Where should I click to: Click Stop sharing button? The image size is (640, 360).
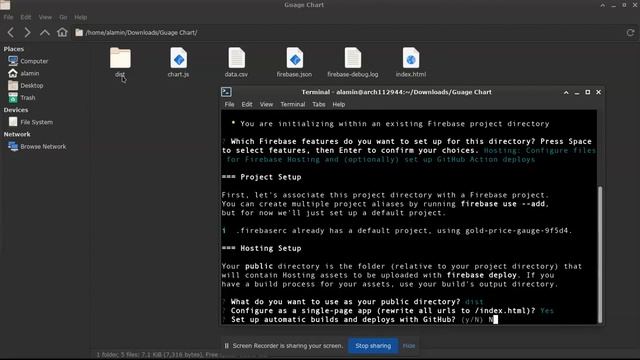(x=373, y=346)
